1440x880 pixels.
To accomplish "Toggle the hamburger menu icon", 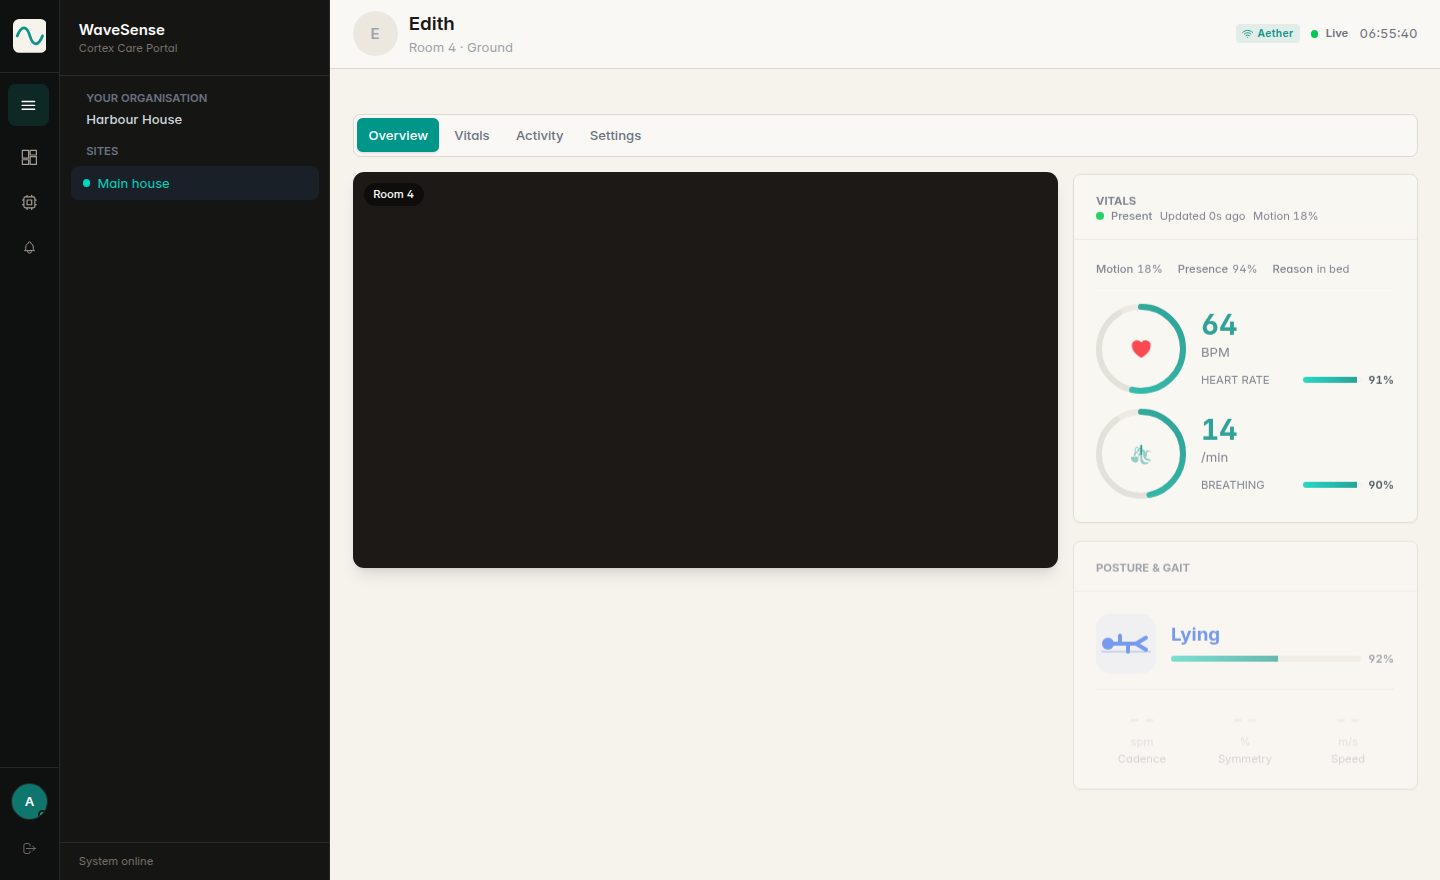I will (28, 105).
